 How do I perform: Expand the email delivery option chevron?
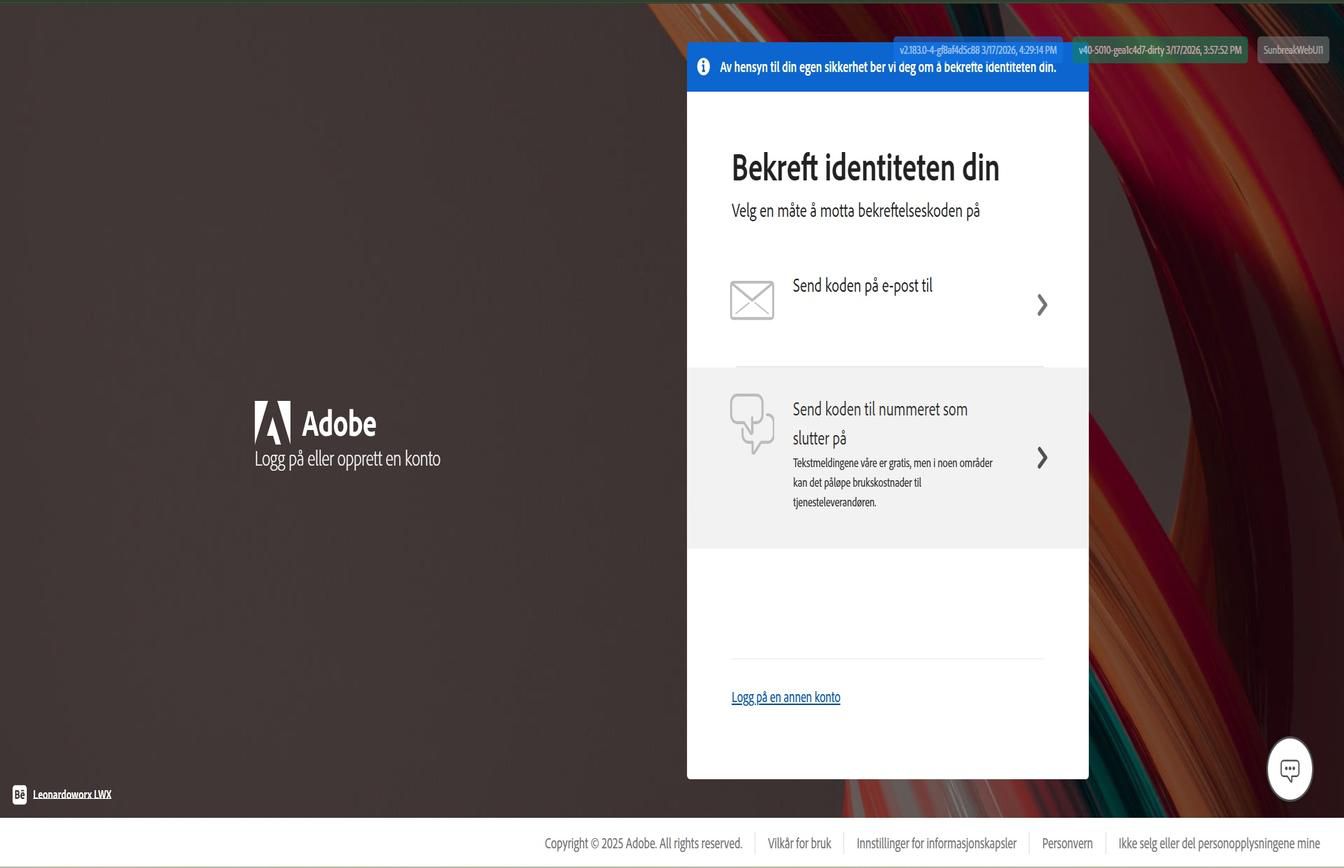coord(1042,304)
